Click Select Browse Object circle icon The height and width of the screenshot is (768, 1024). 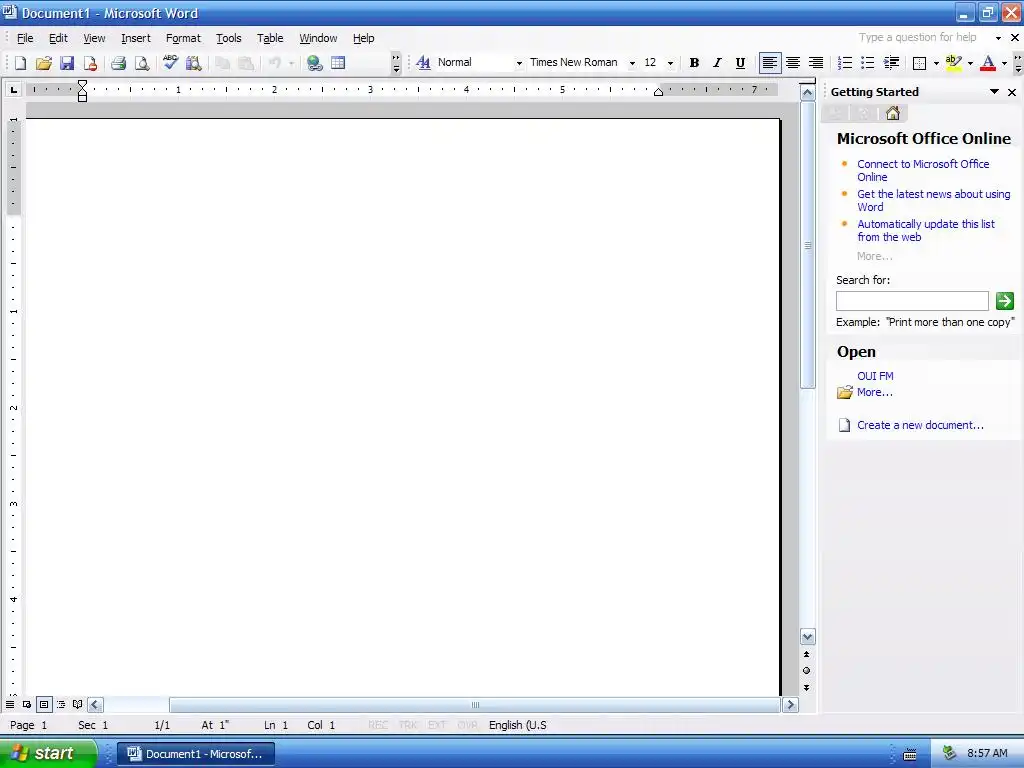tap(807, 671)
